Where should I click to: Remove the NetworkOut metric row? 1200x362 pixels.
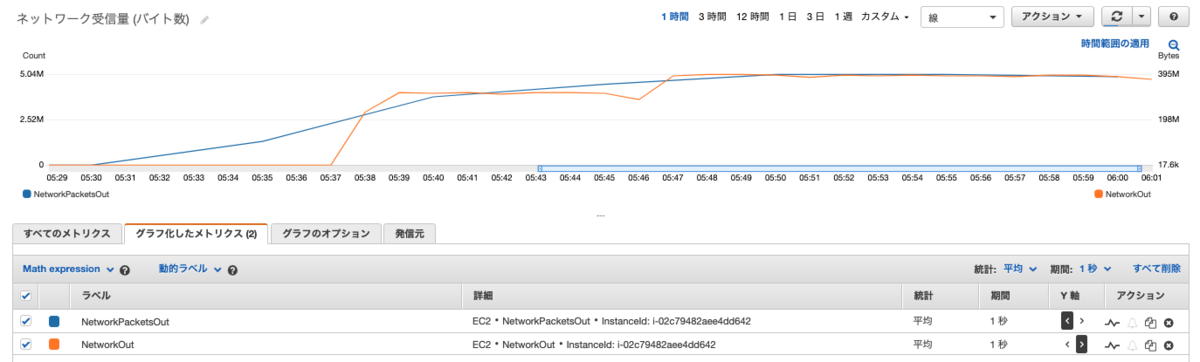[1168, 345]
